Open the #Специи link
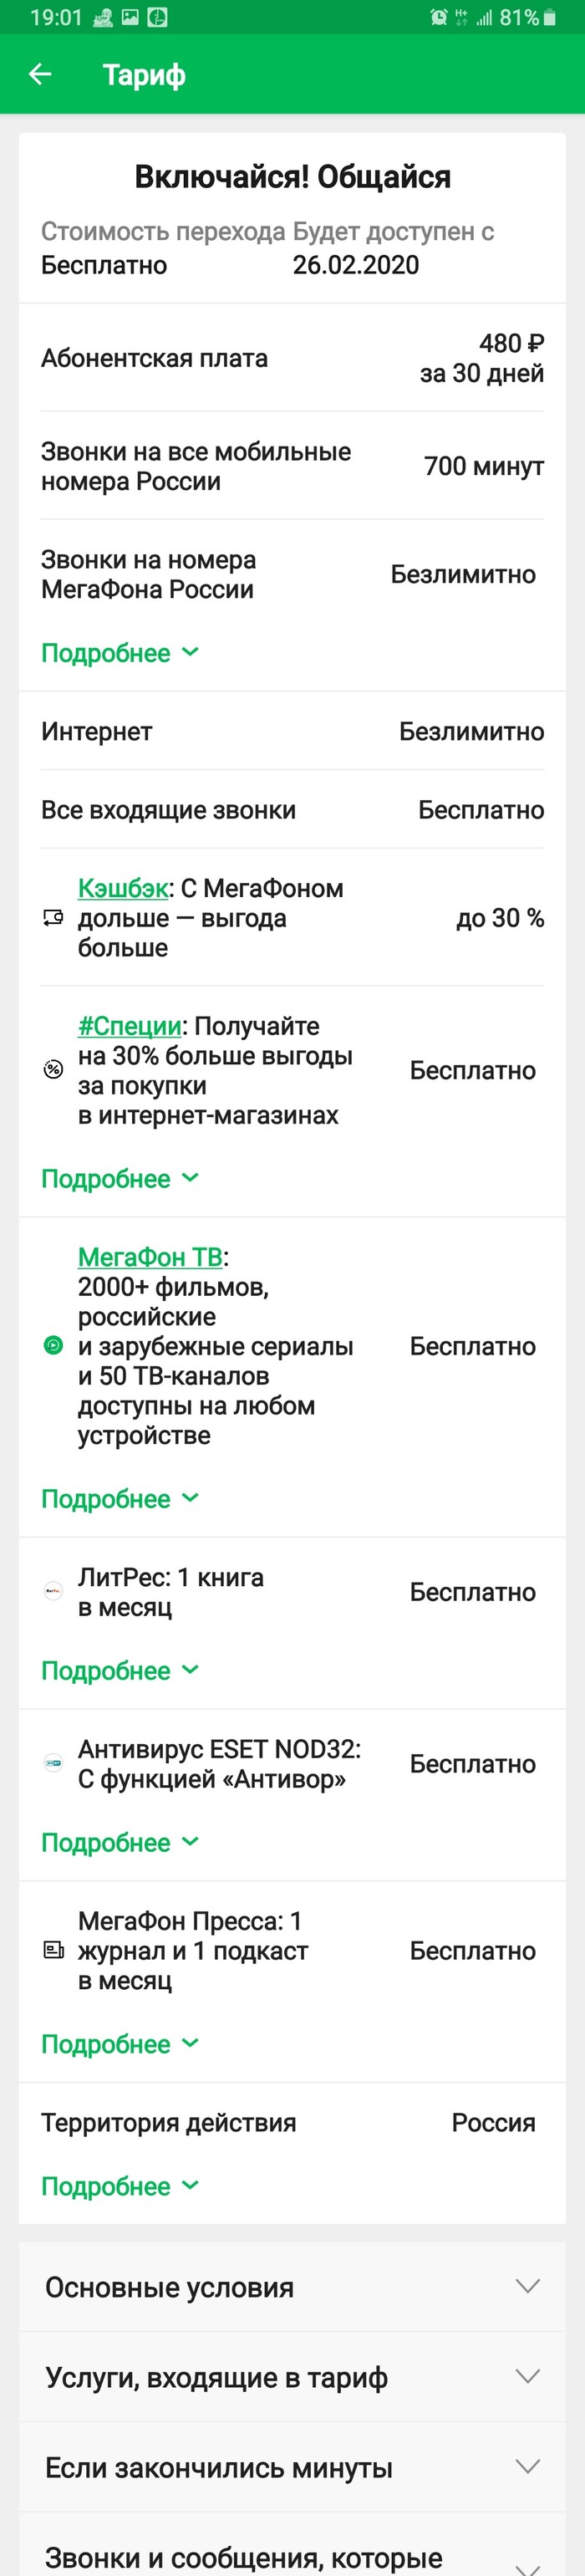The height and width of the screenshot is (2576, 585). click(130, 1026)
